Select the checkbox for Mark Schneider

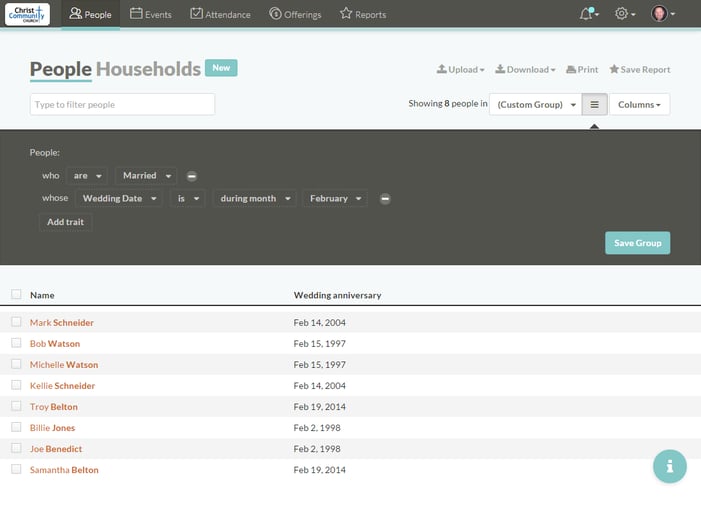pos(16,322)
